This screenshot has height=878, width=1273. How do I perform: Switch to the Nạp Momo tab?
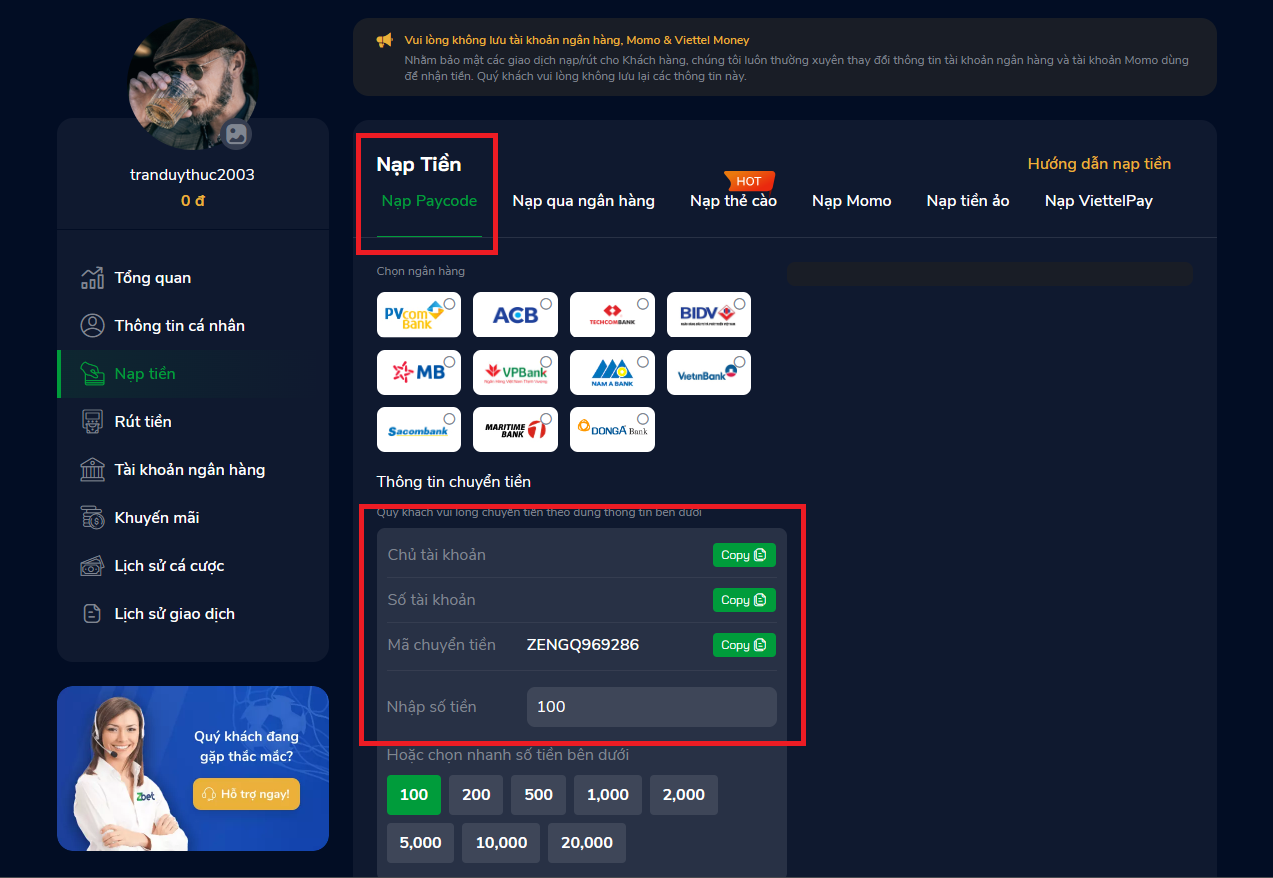(851, 200)
